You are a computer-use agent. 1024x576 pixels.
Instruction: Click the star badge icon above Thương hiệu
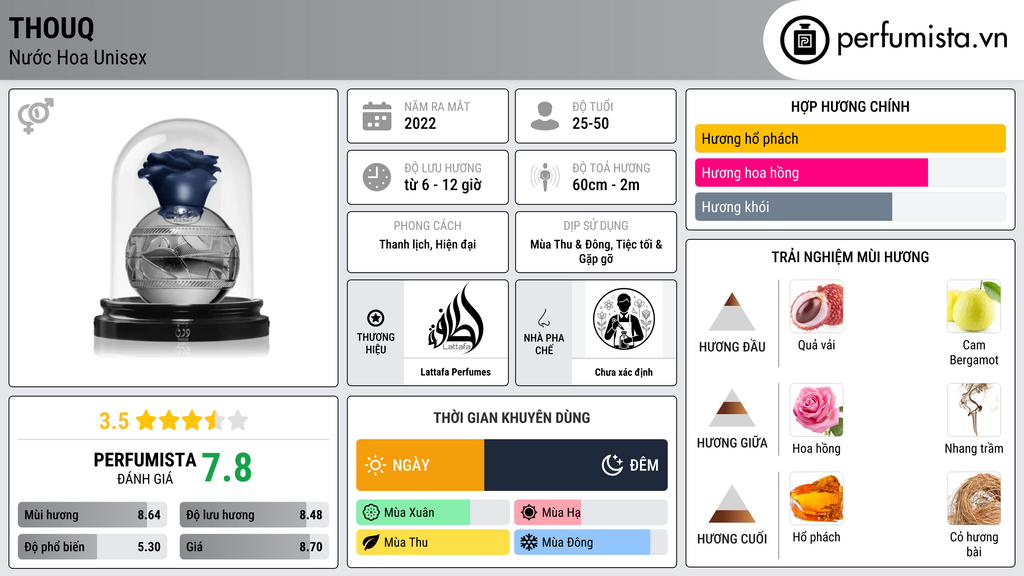pos(376,318)
